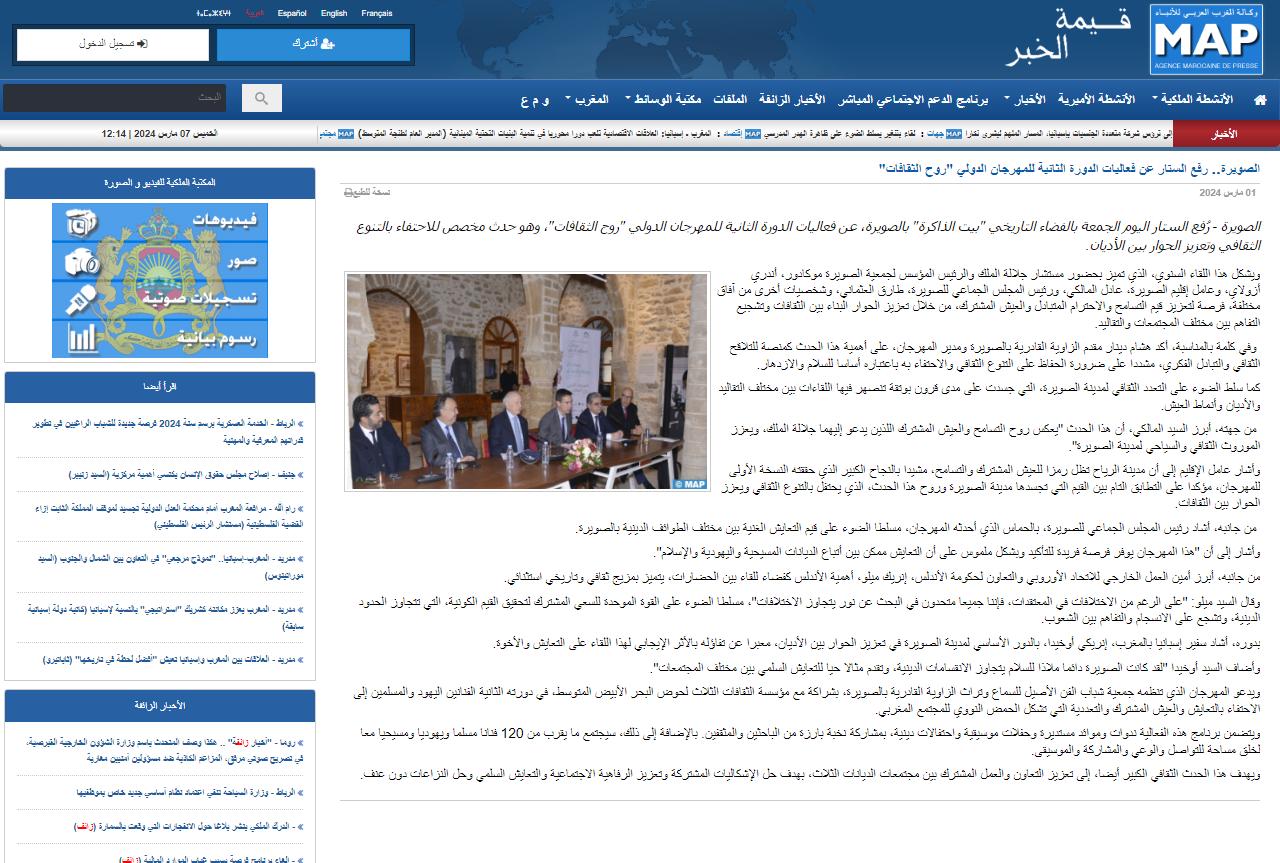Click the تسجيل الدخول login button
The image size is (1280, 863).
113,44
